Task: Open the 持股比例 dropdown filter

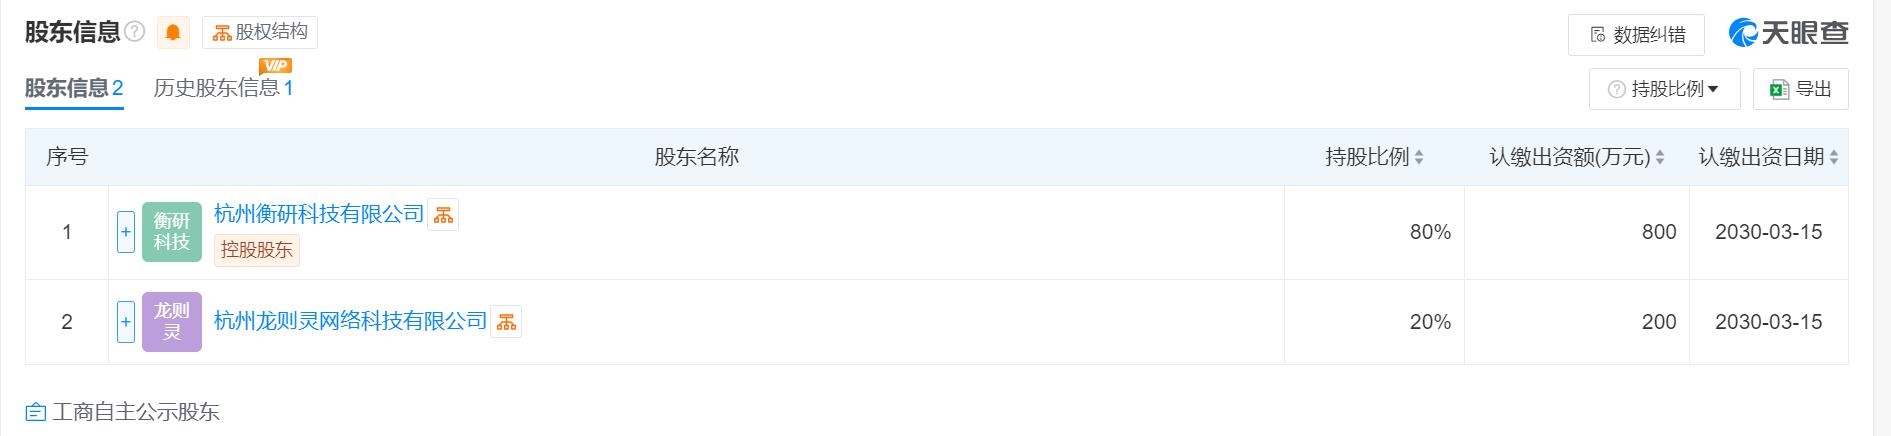Action: coord(1664,89)
